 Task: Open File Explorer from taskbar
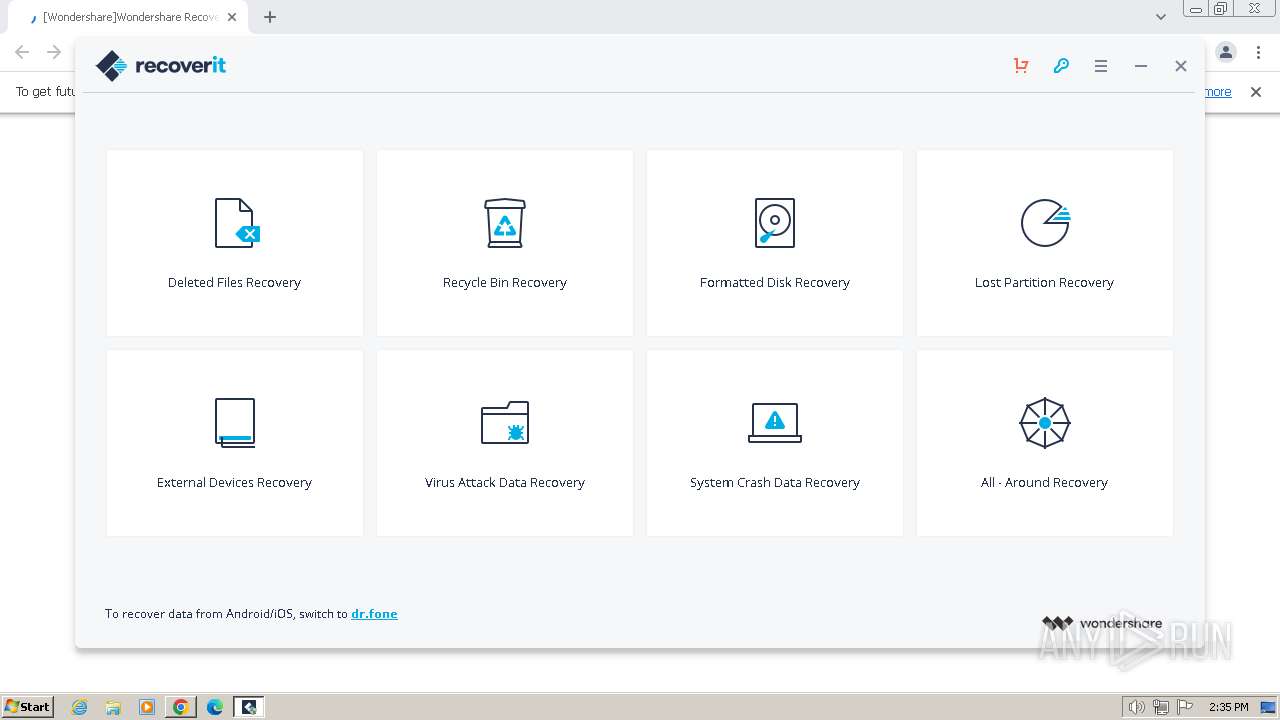[x=113, y=707]
